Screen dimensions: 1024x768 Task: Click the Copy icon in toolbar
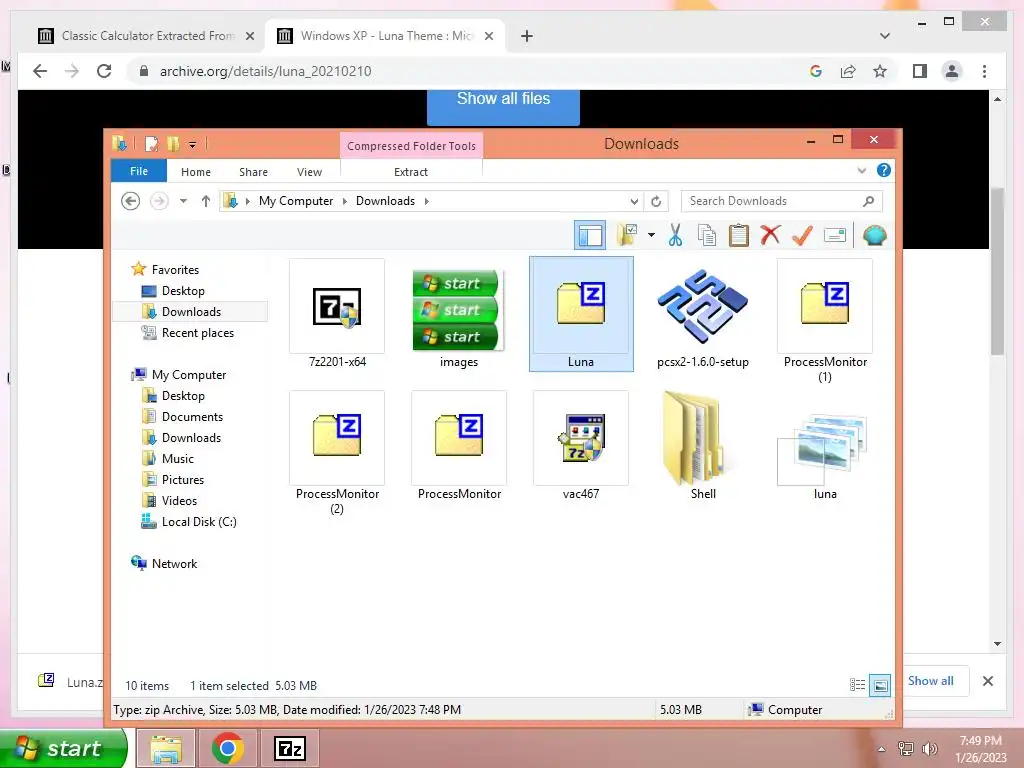(707, 235)
